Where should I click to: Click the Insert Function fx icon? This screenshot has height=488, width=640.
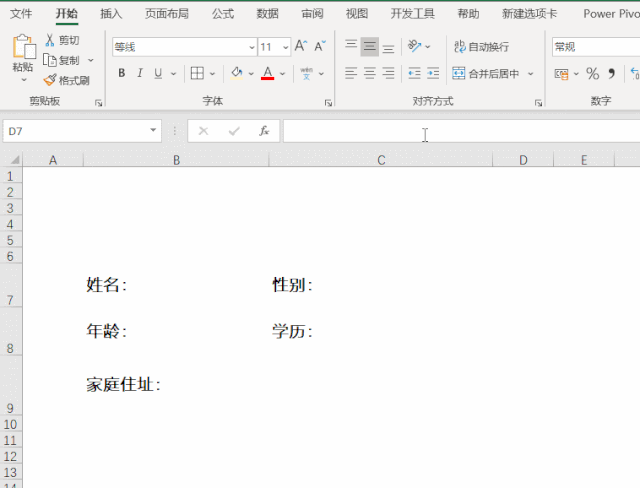tap(264, 131)
